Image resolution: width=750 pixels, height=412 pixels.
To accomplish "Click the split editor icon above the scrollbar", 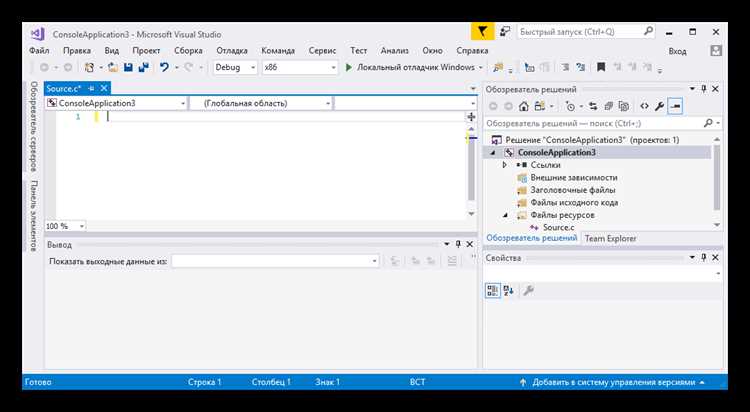I will tap(471, 117).
